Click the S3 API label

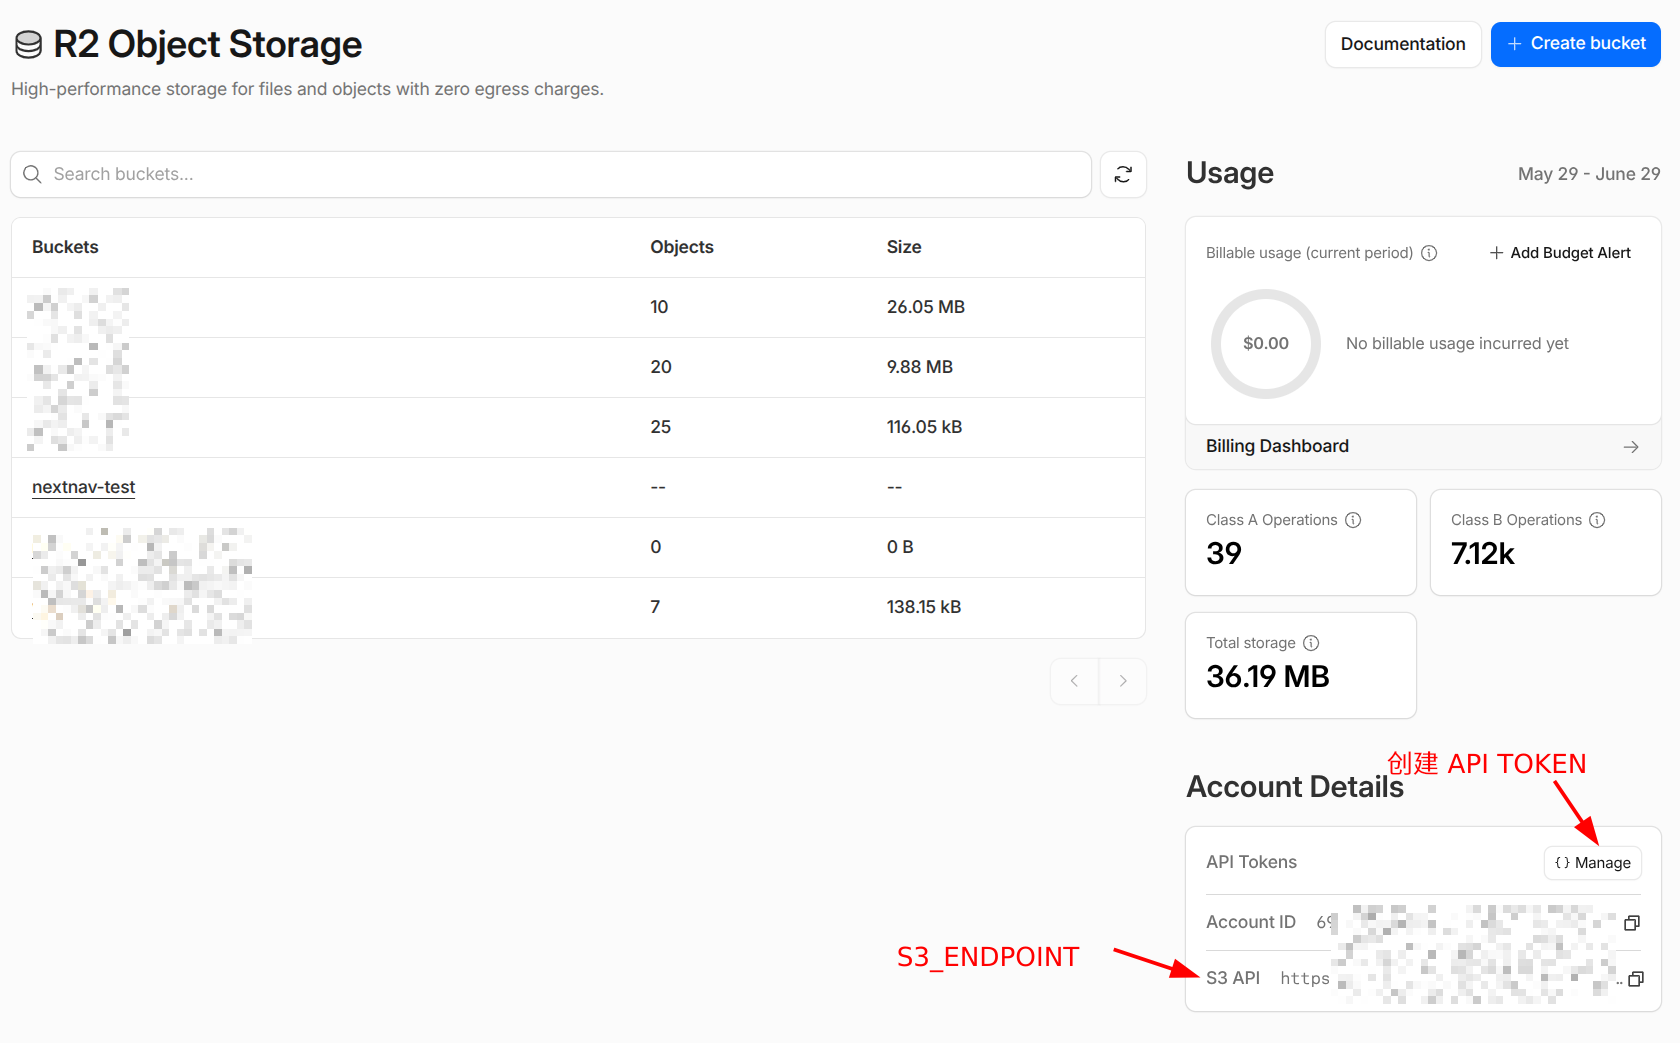click(1233, 978)
